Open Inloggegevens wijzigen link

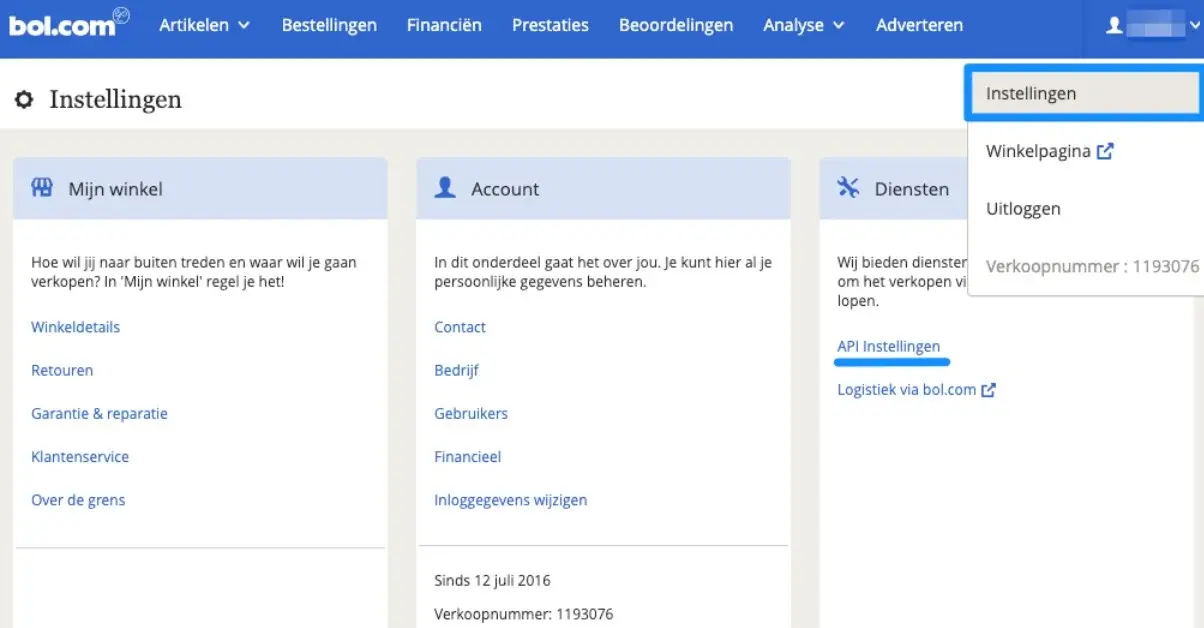[511, 500]
